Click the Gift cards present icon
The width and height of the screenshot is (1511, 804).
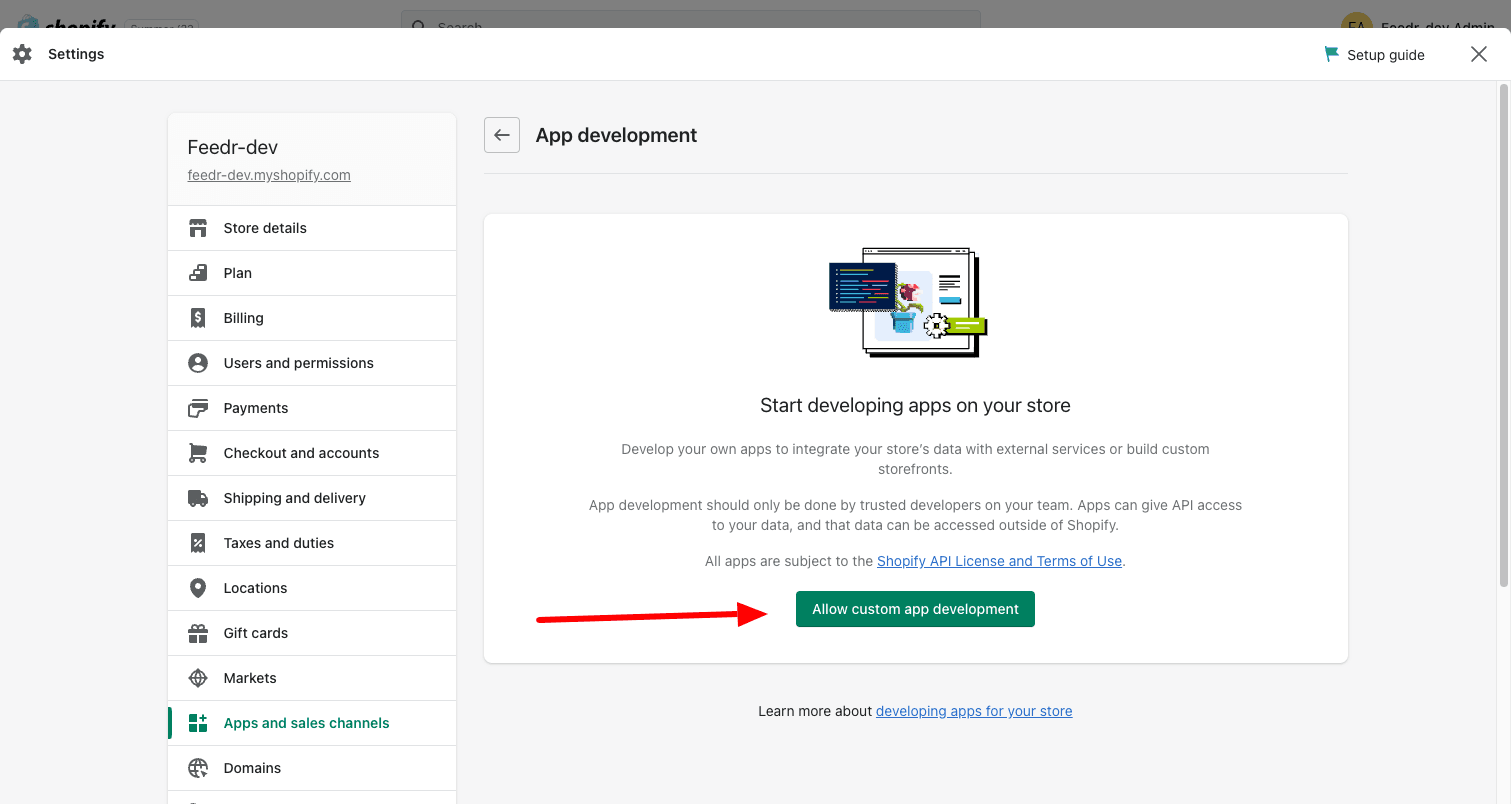(198, 633)
